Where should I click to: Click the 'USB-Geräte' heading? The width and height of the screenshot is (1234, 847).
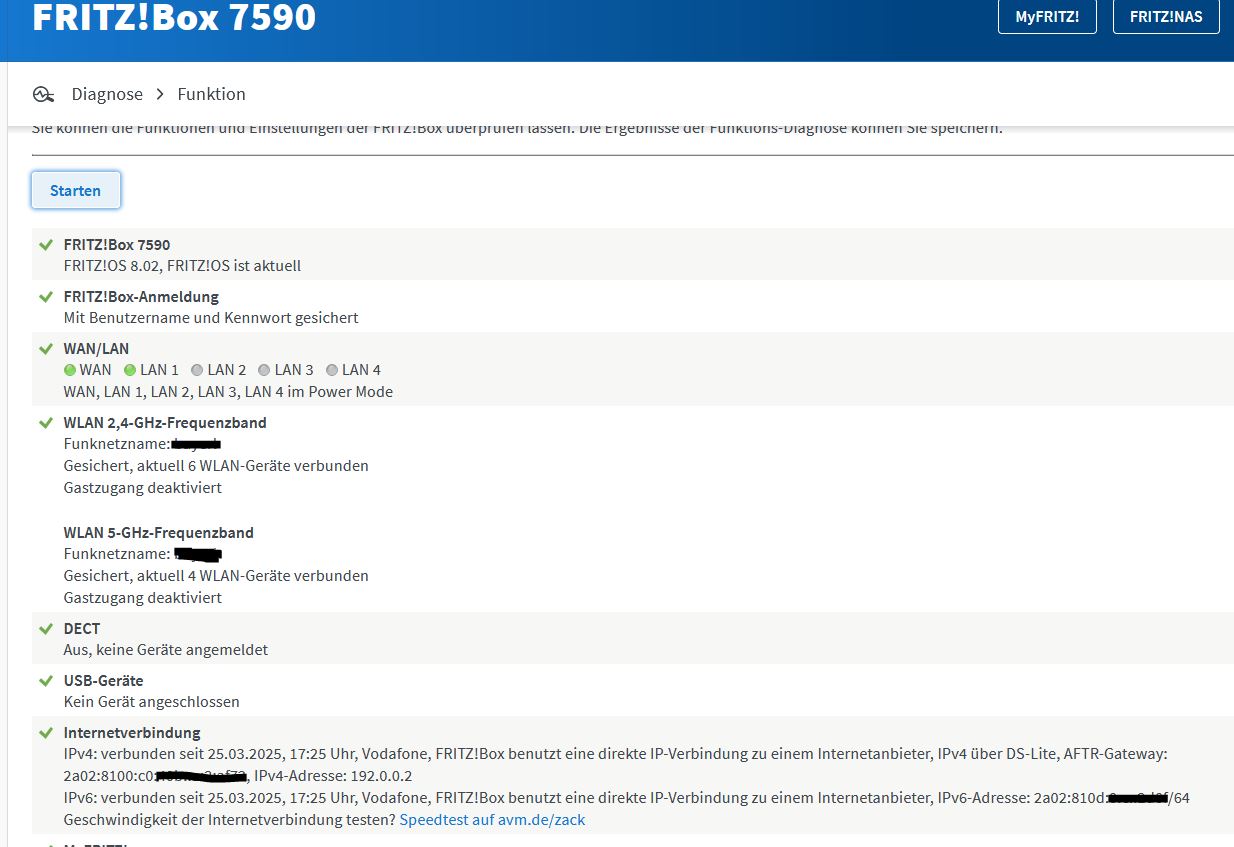(x=103, y=681)
